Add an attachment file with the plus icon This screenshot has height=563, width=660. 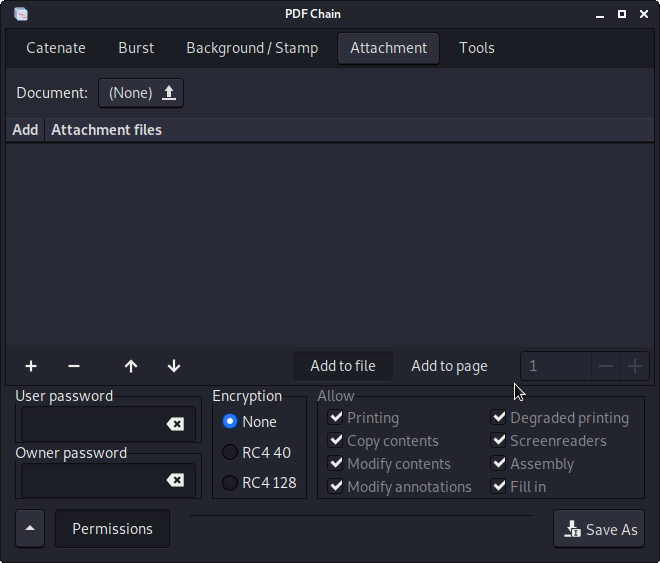point(31,366)
